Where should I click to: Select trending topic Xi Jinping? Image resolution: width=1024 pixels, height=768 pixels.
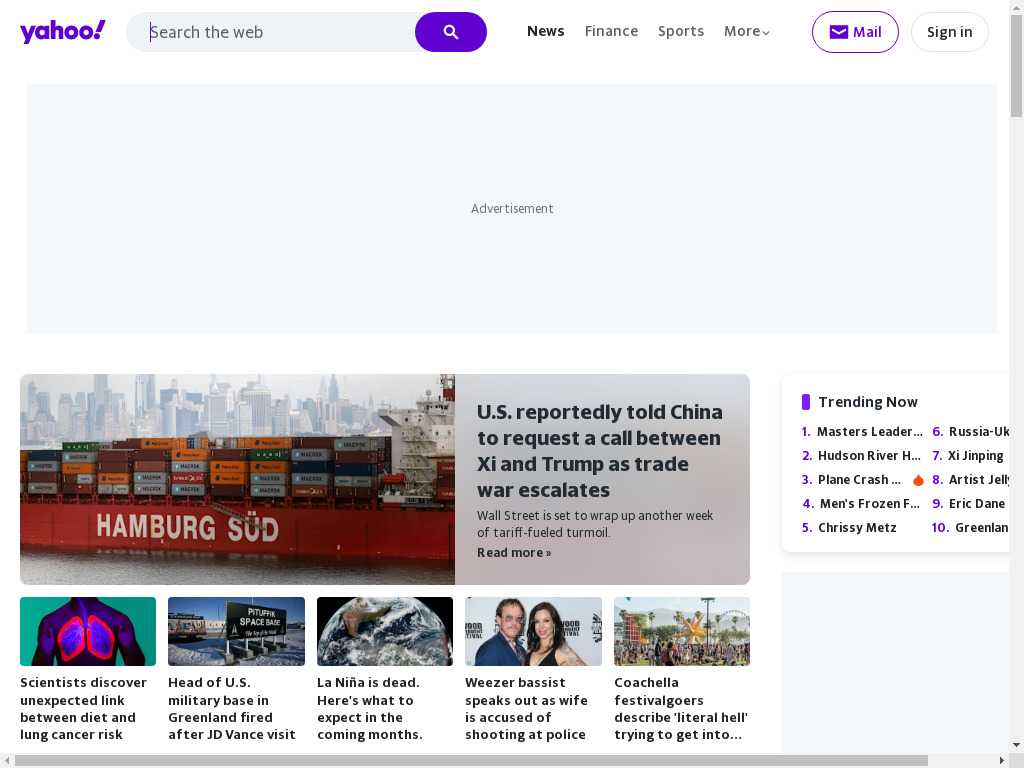(976, 456)
